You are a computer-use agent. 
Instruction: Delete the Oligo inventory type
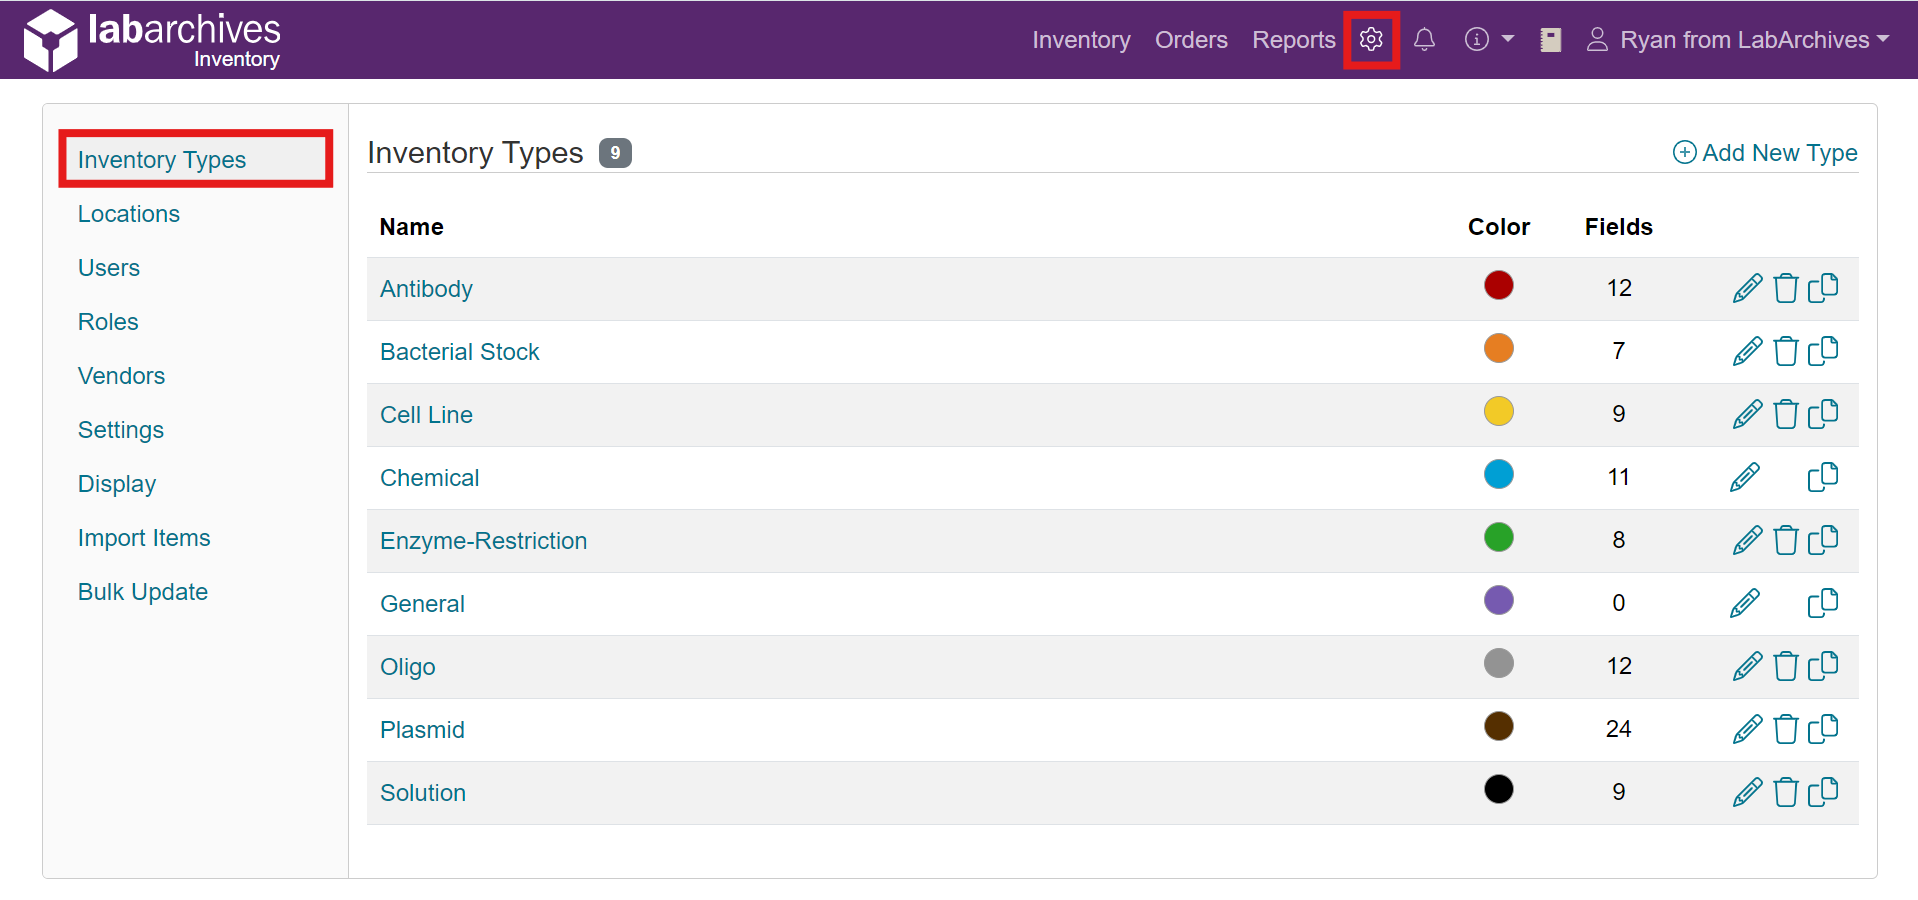1785,666
